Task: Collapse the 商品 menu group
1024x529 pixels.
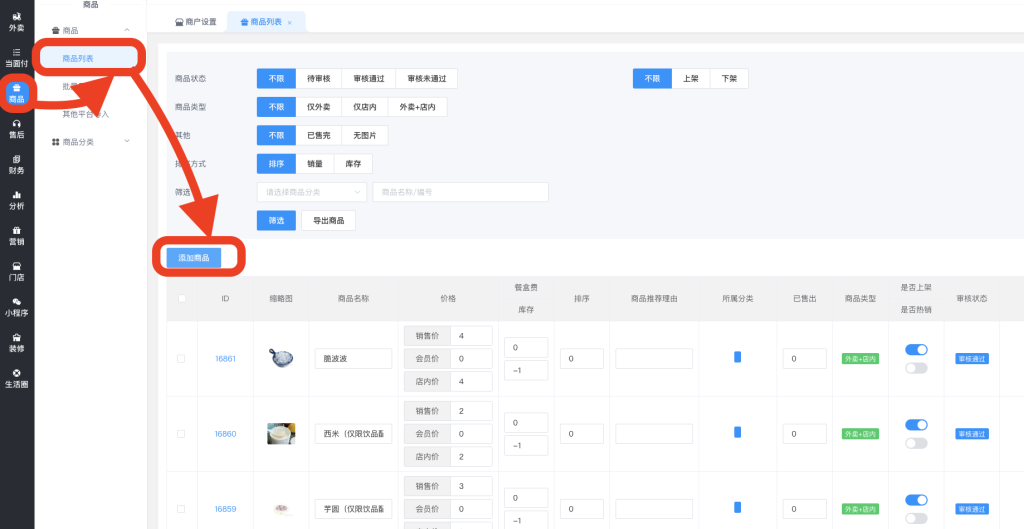Action: 90,31
